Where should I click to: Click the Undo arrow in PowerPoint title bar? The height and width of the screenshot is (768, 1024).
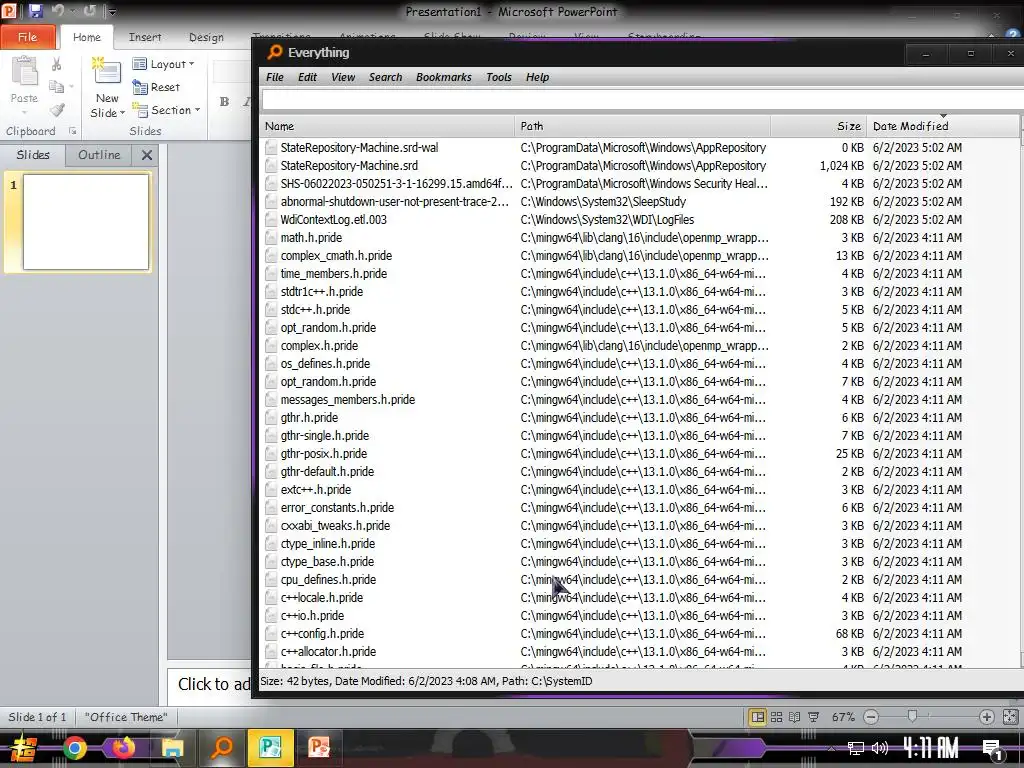tap(57, 10)
